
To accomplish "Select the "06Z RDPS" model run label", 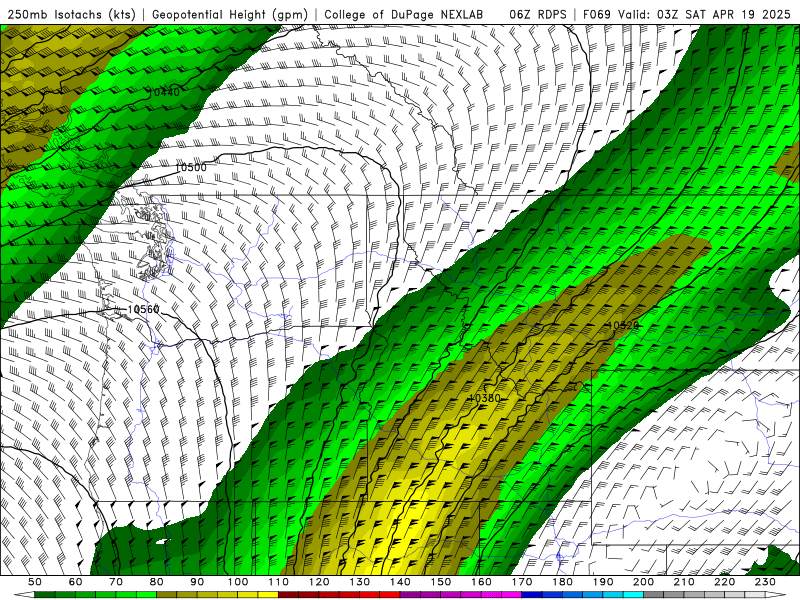I will point(538,14).
